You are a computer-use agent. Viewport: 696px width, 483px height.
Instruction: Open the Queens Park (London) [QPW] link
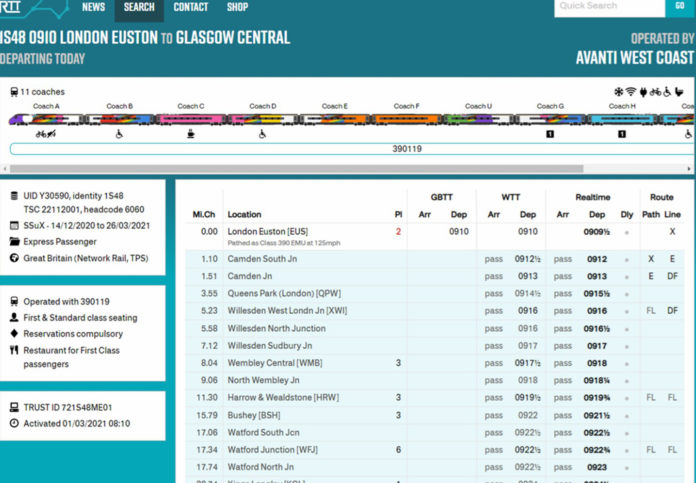[x=284, y=293]
